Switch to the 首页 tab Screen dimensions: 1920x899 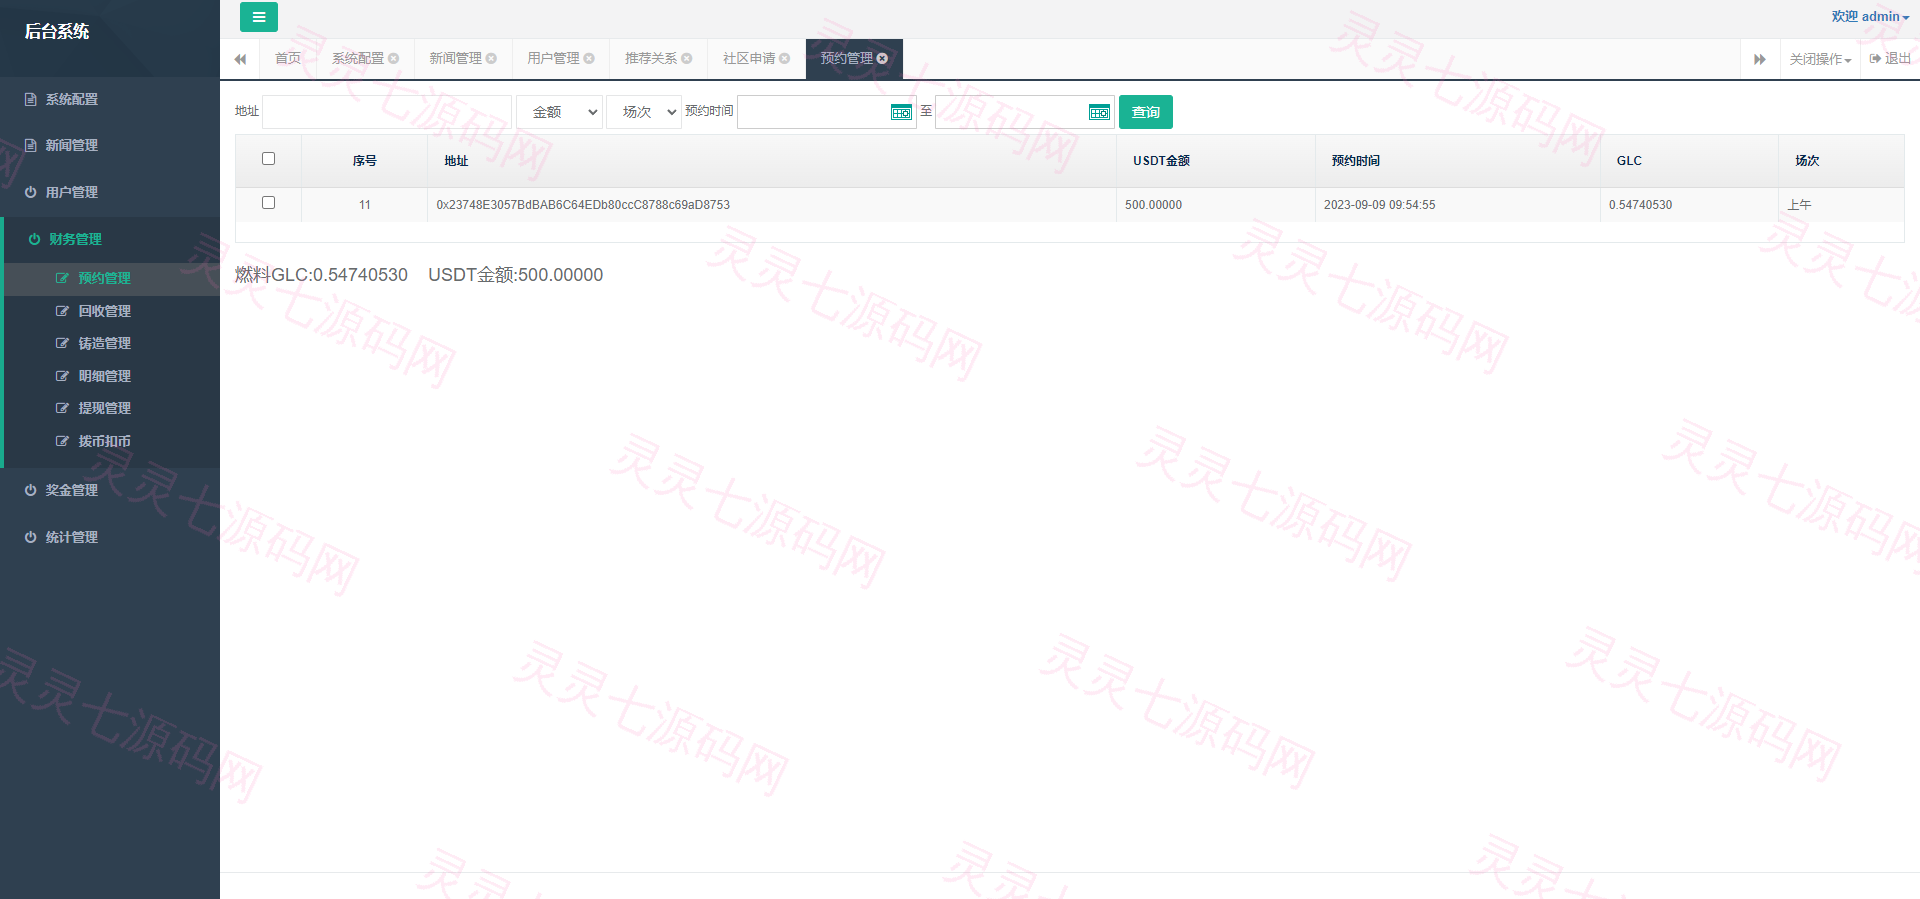click(x=288, y=59)
